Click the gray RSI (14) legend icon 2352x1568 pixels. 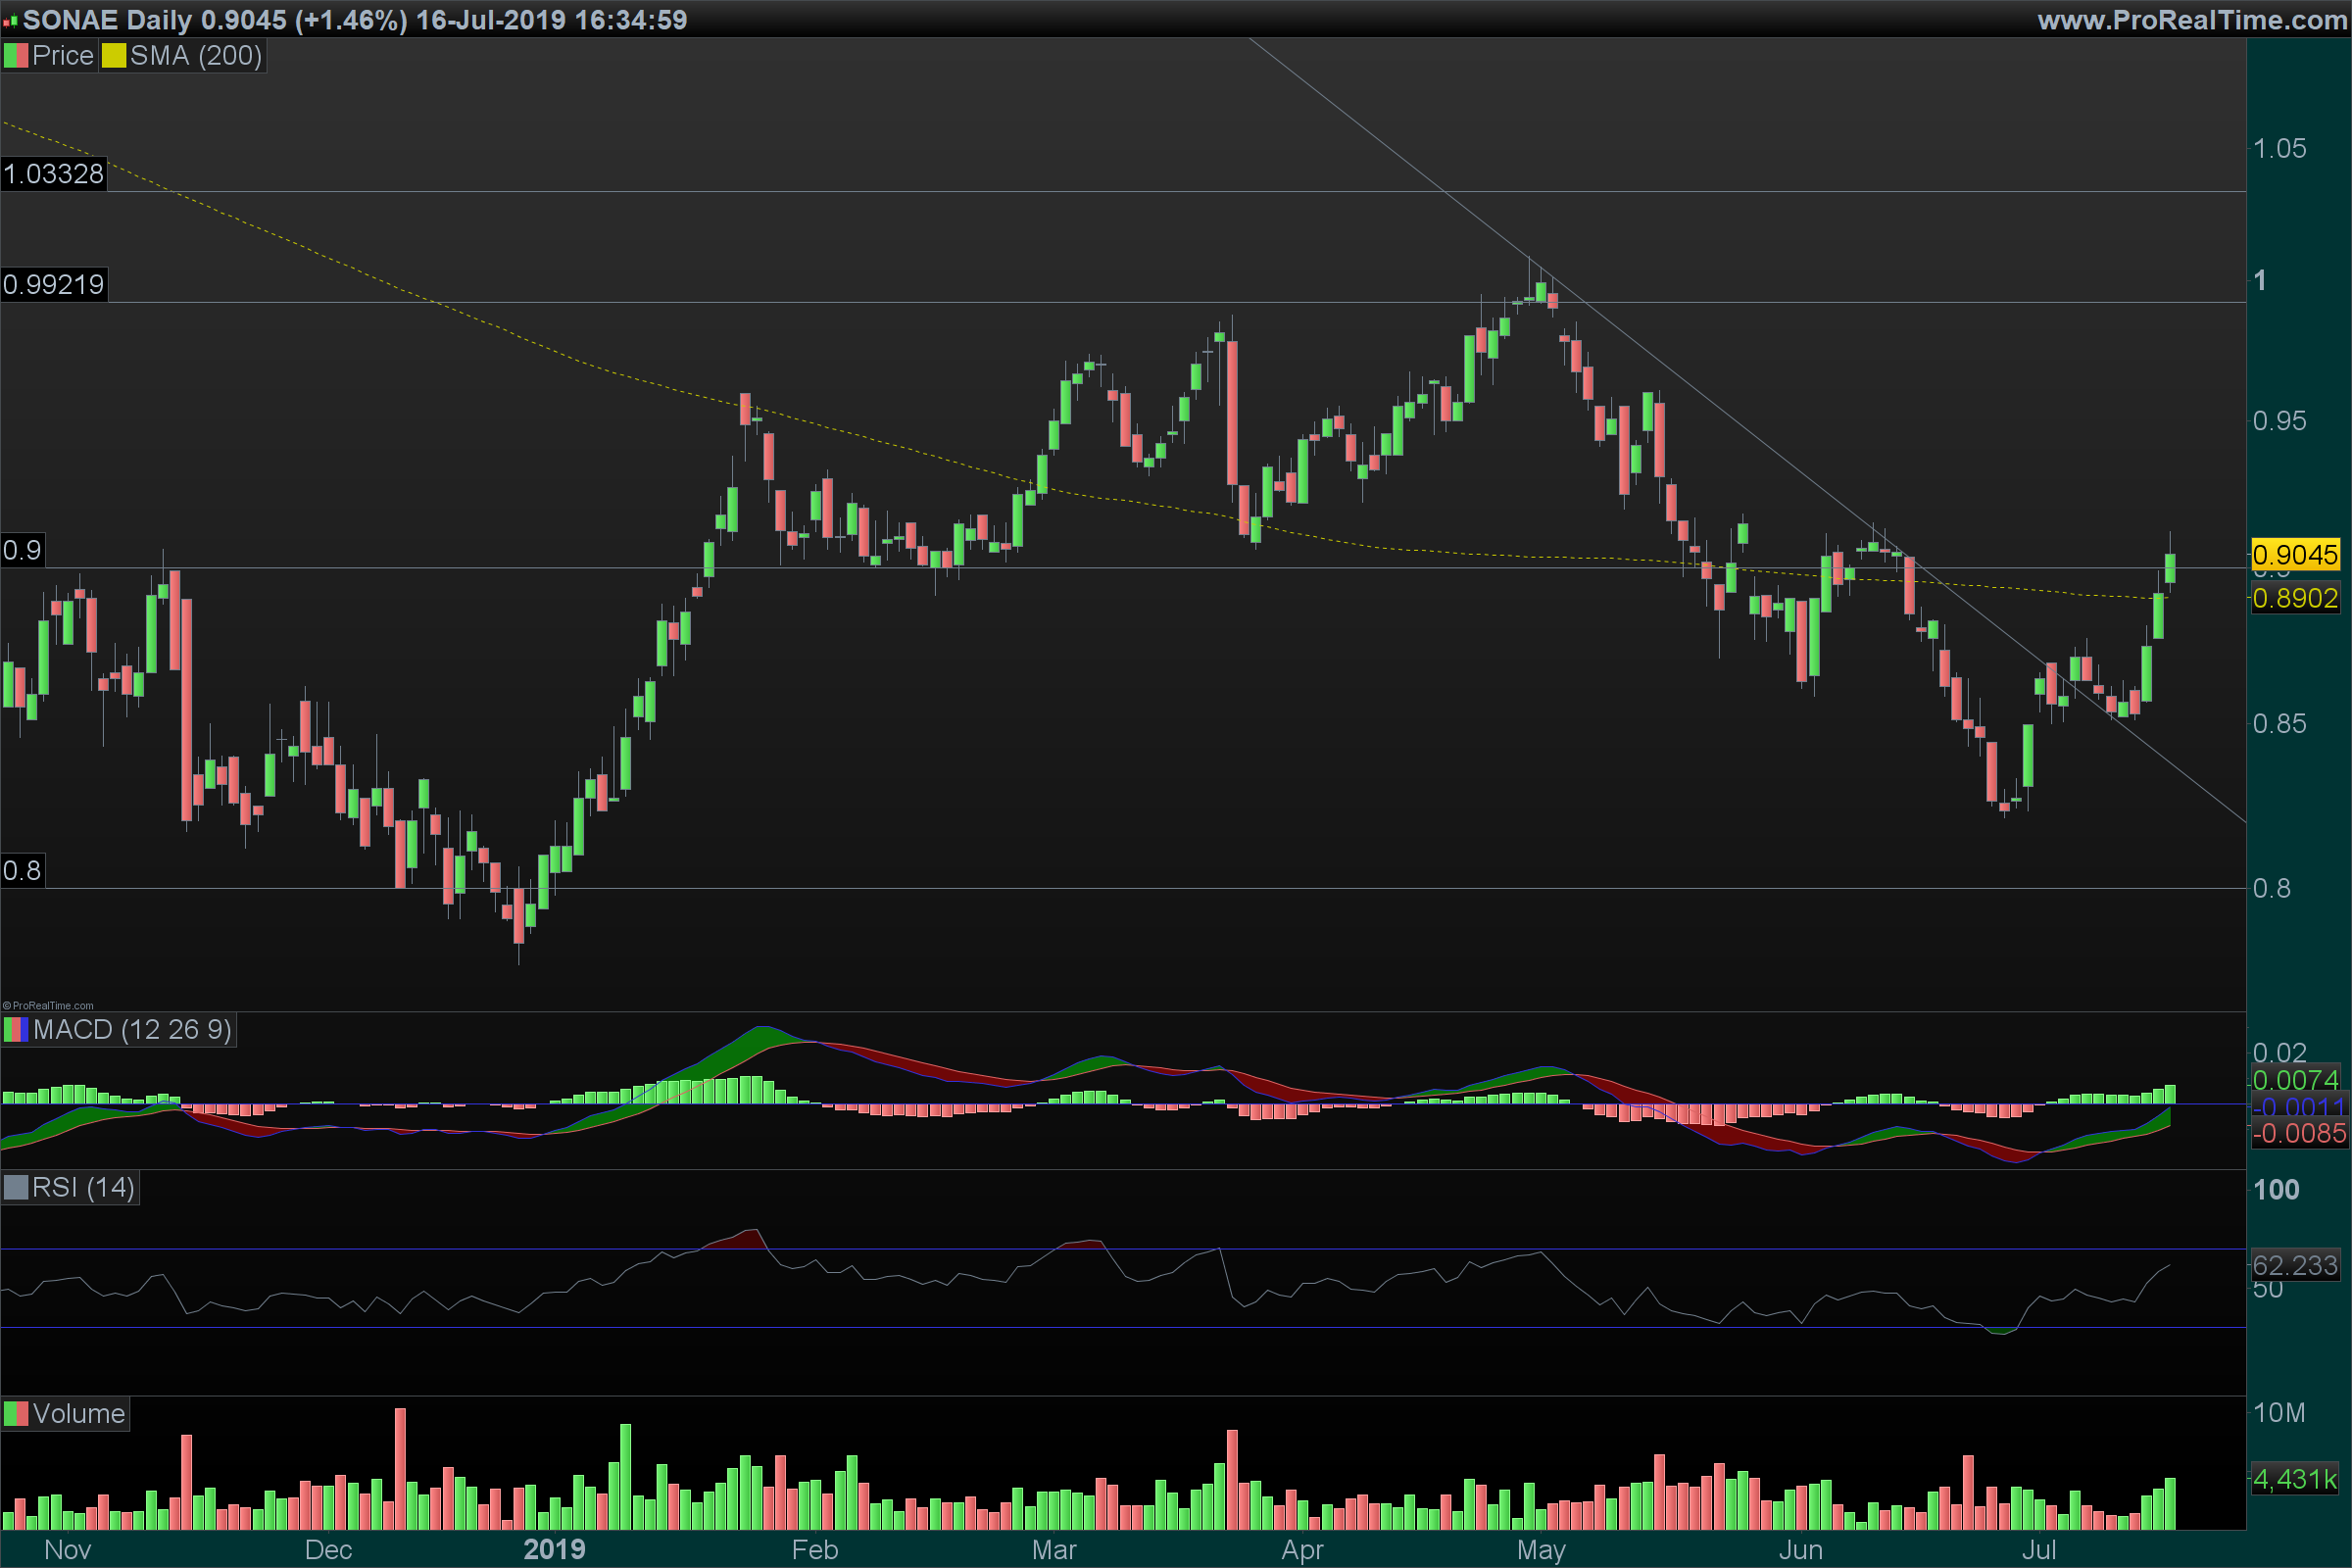pyautogui.click(x=15, y=1188)
